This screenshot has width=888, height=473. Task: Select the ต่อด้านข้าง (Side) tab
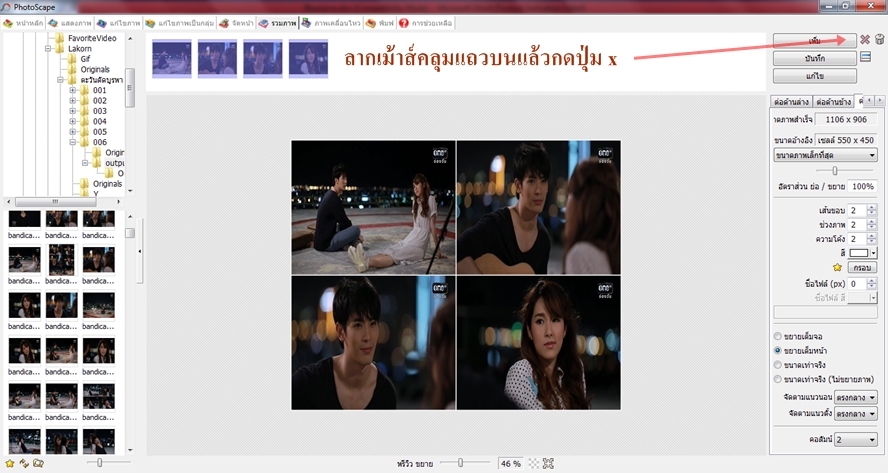click(833, 102)
